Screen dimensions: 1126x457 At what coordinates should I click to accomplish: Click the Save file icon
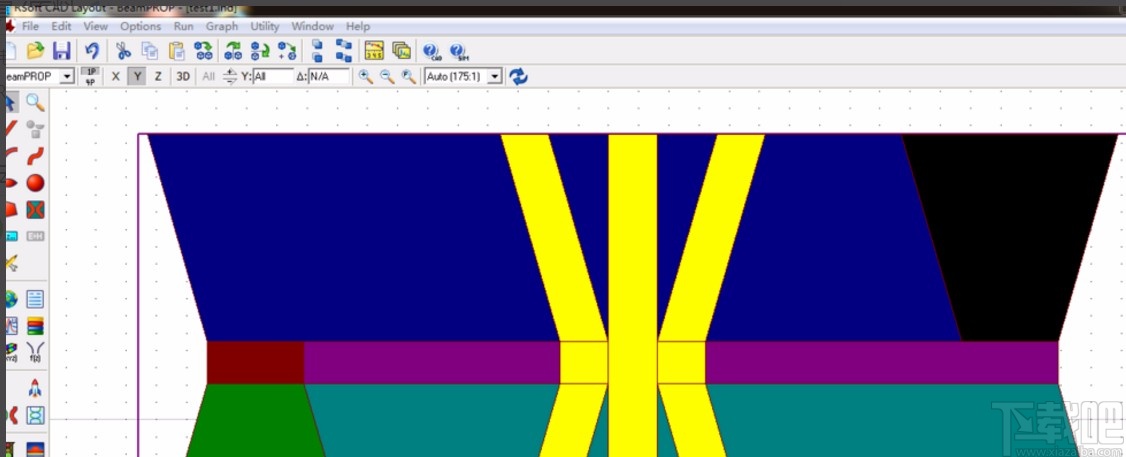(61, 51)
